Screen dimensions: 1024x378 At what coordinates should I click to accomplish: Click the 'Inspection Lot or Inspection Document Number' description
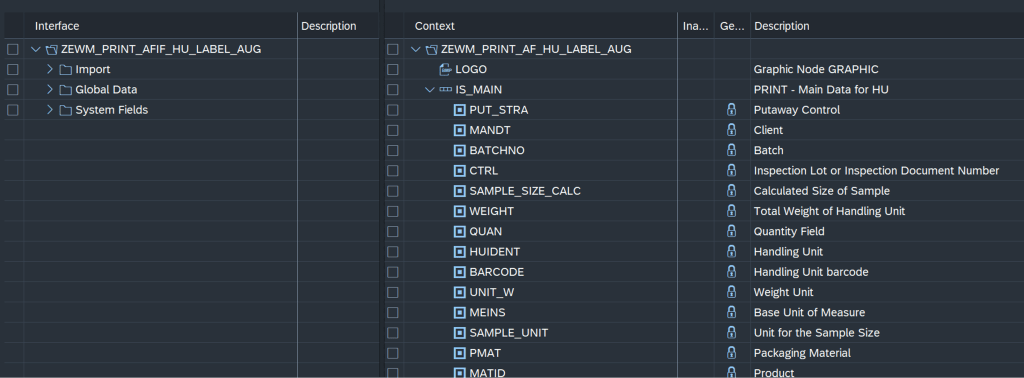tap(876, 171)
